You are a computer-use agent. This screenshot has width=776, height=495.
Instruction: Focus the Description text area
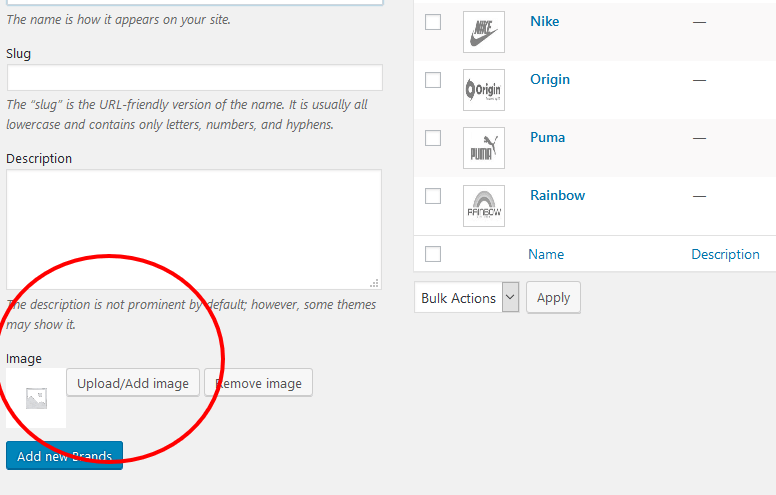(x=194, y=230)
